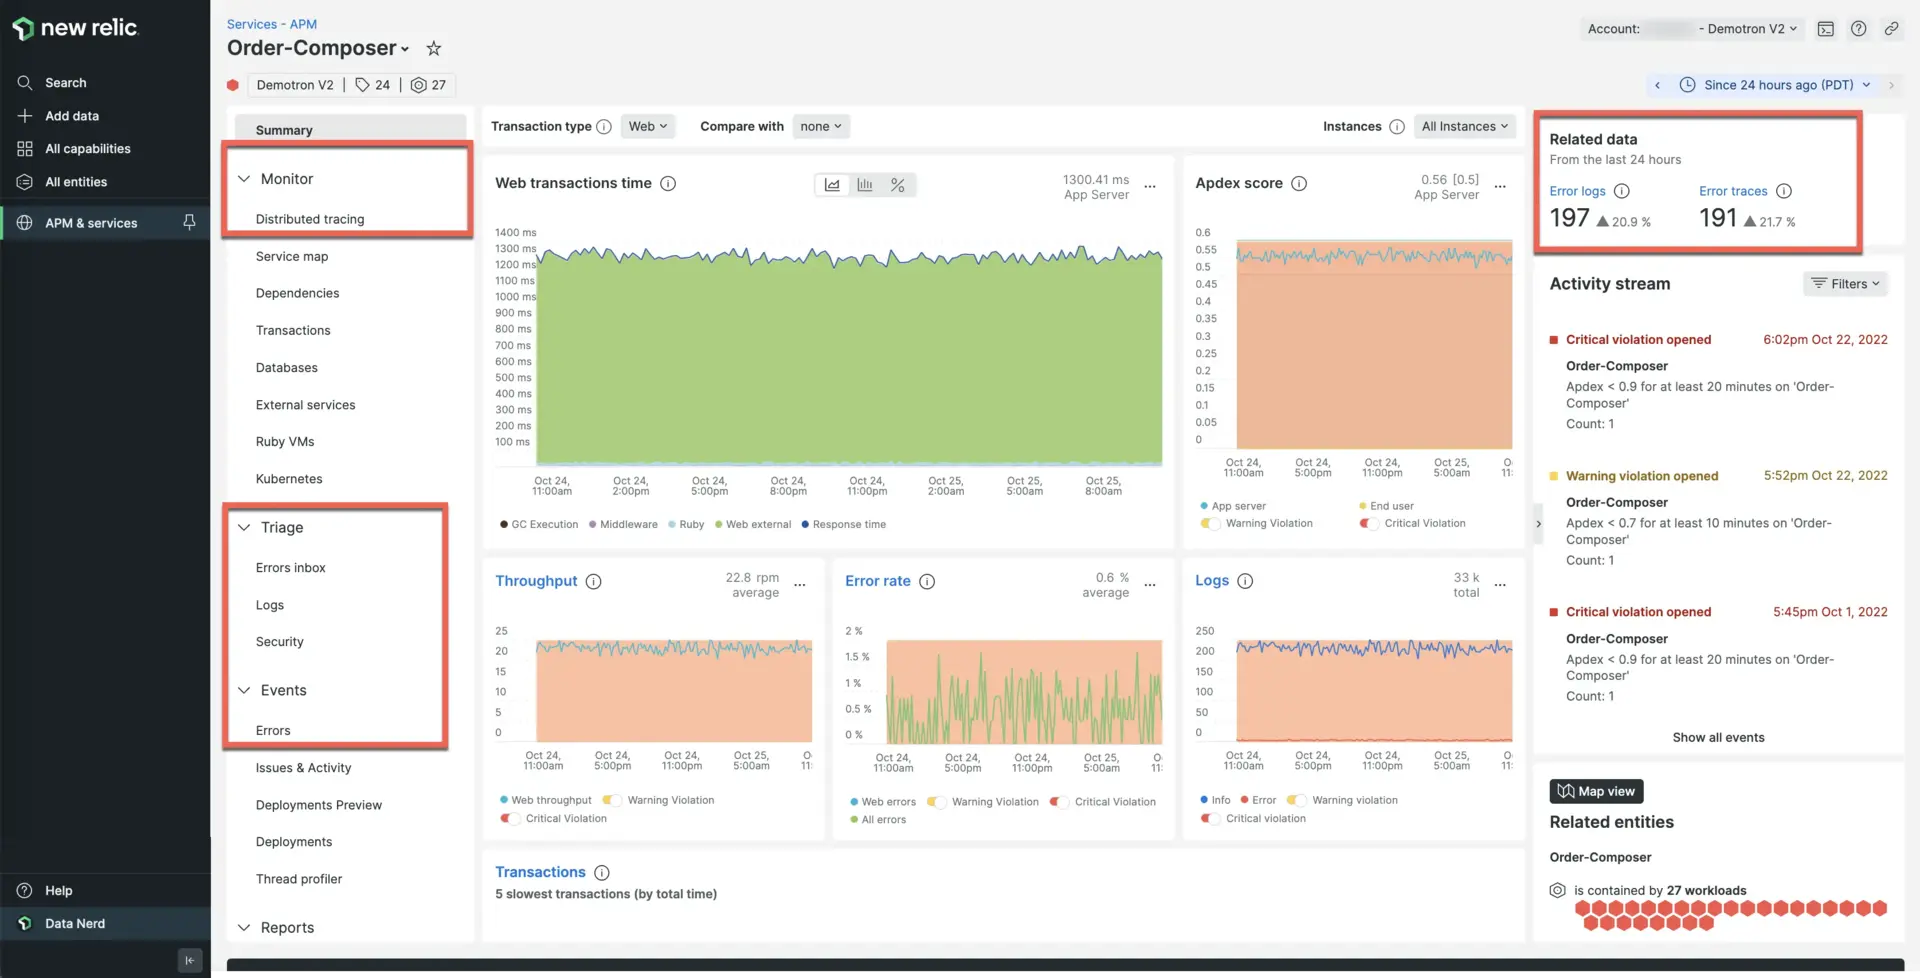Viewport: 1920px width, 978px height.
Task: Open the help question mark icon in header
Action: coord(1858,29)
